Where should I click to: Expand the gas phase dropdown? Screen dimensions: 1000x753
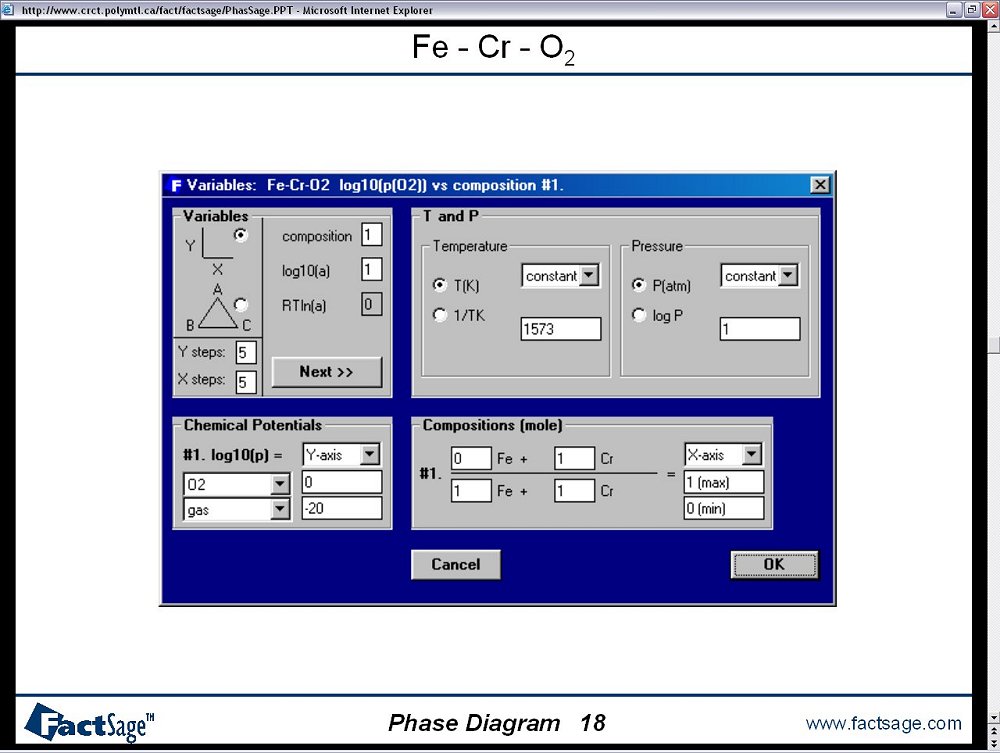[279, 510]
